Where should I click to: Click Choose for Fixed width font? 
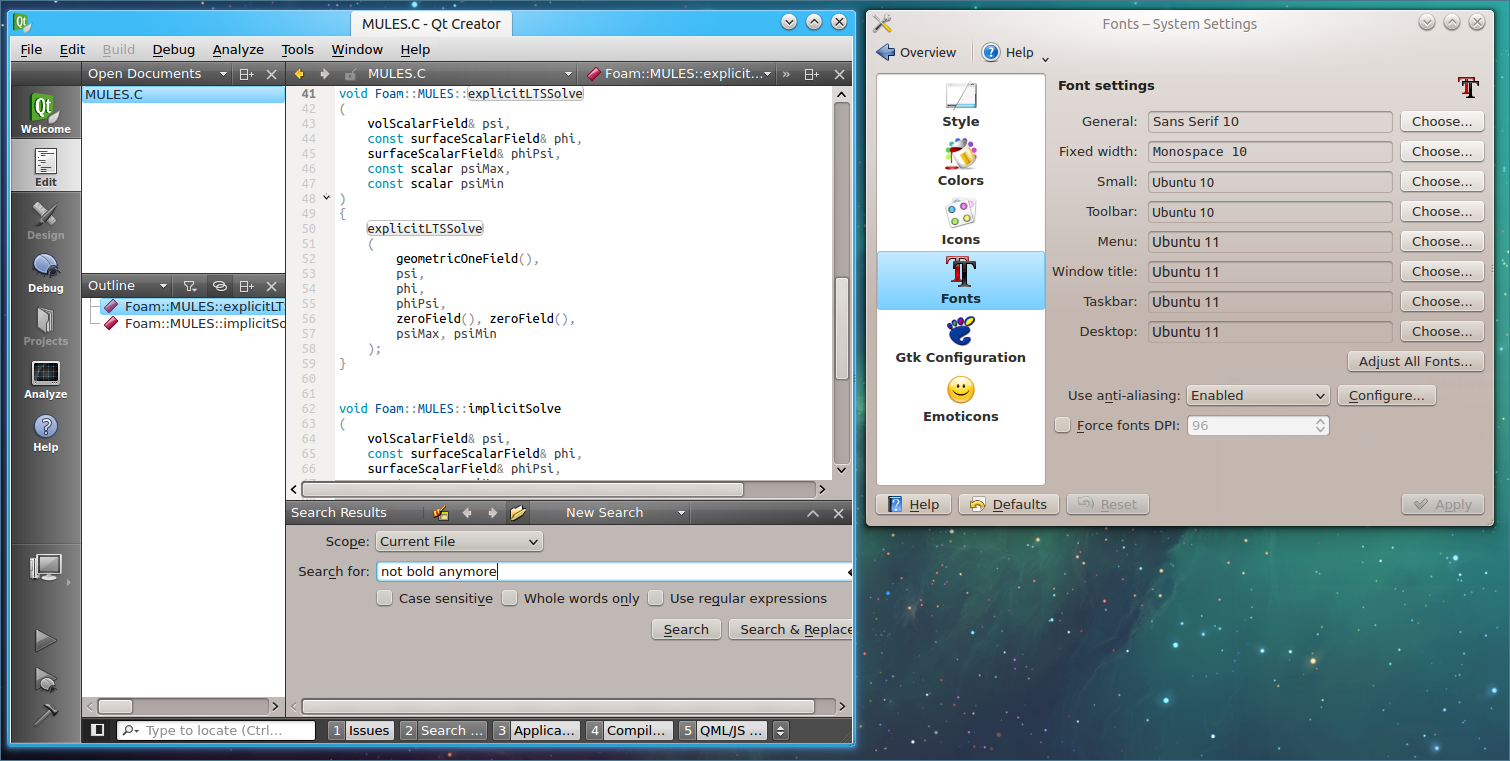1442,151
